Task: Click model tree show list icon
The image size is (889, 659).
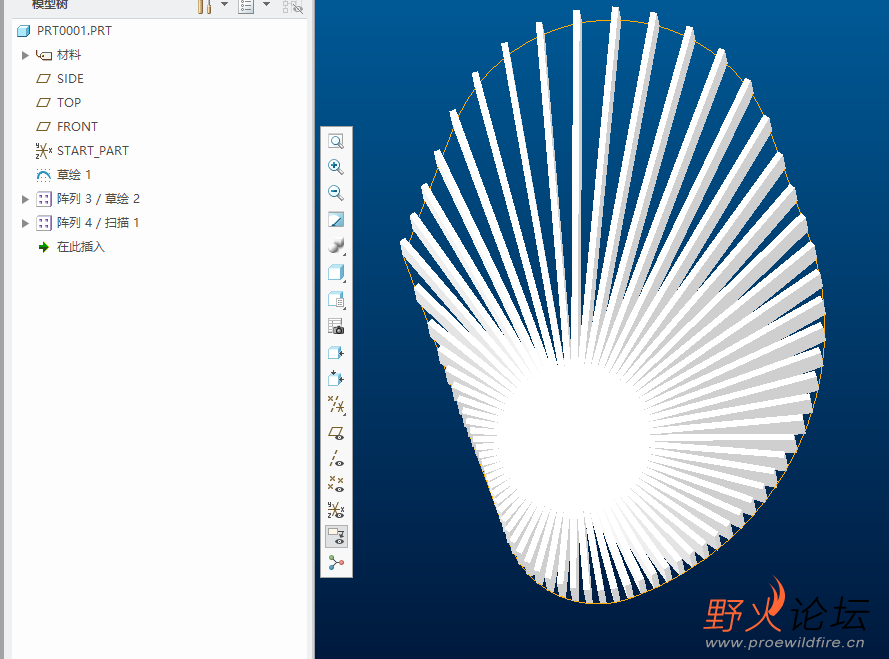Action: (245, 6)
